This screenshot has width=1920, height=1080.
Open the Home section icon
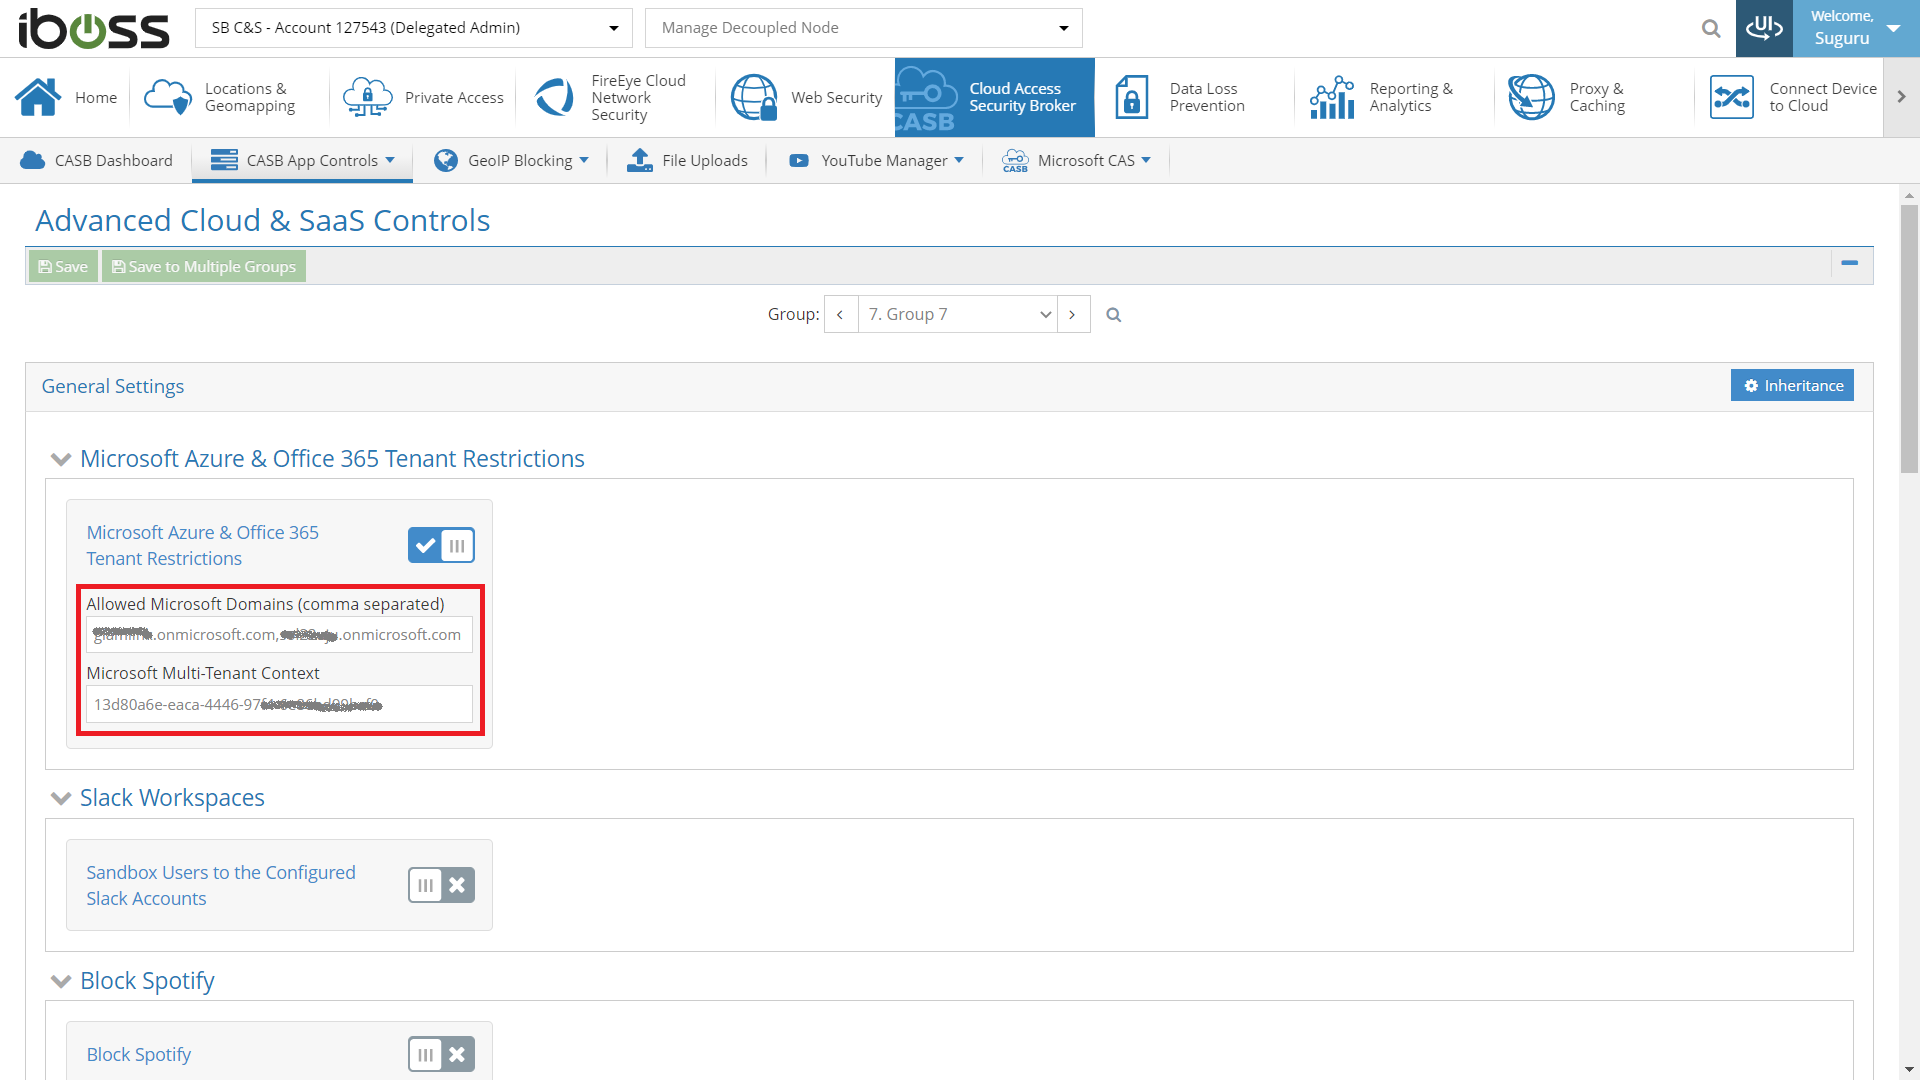[38, 97]
